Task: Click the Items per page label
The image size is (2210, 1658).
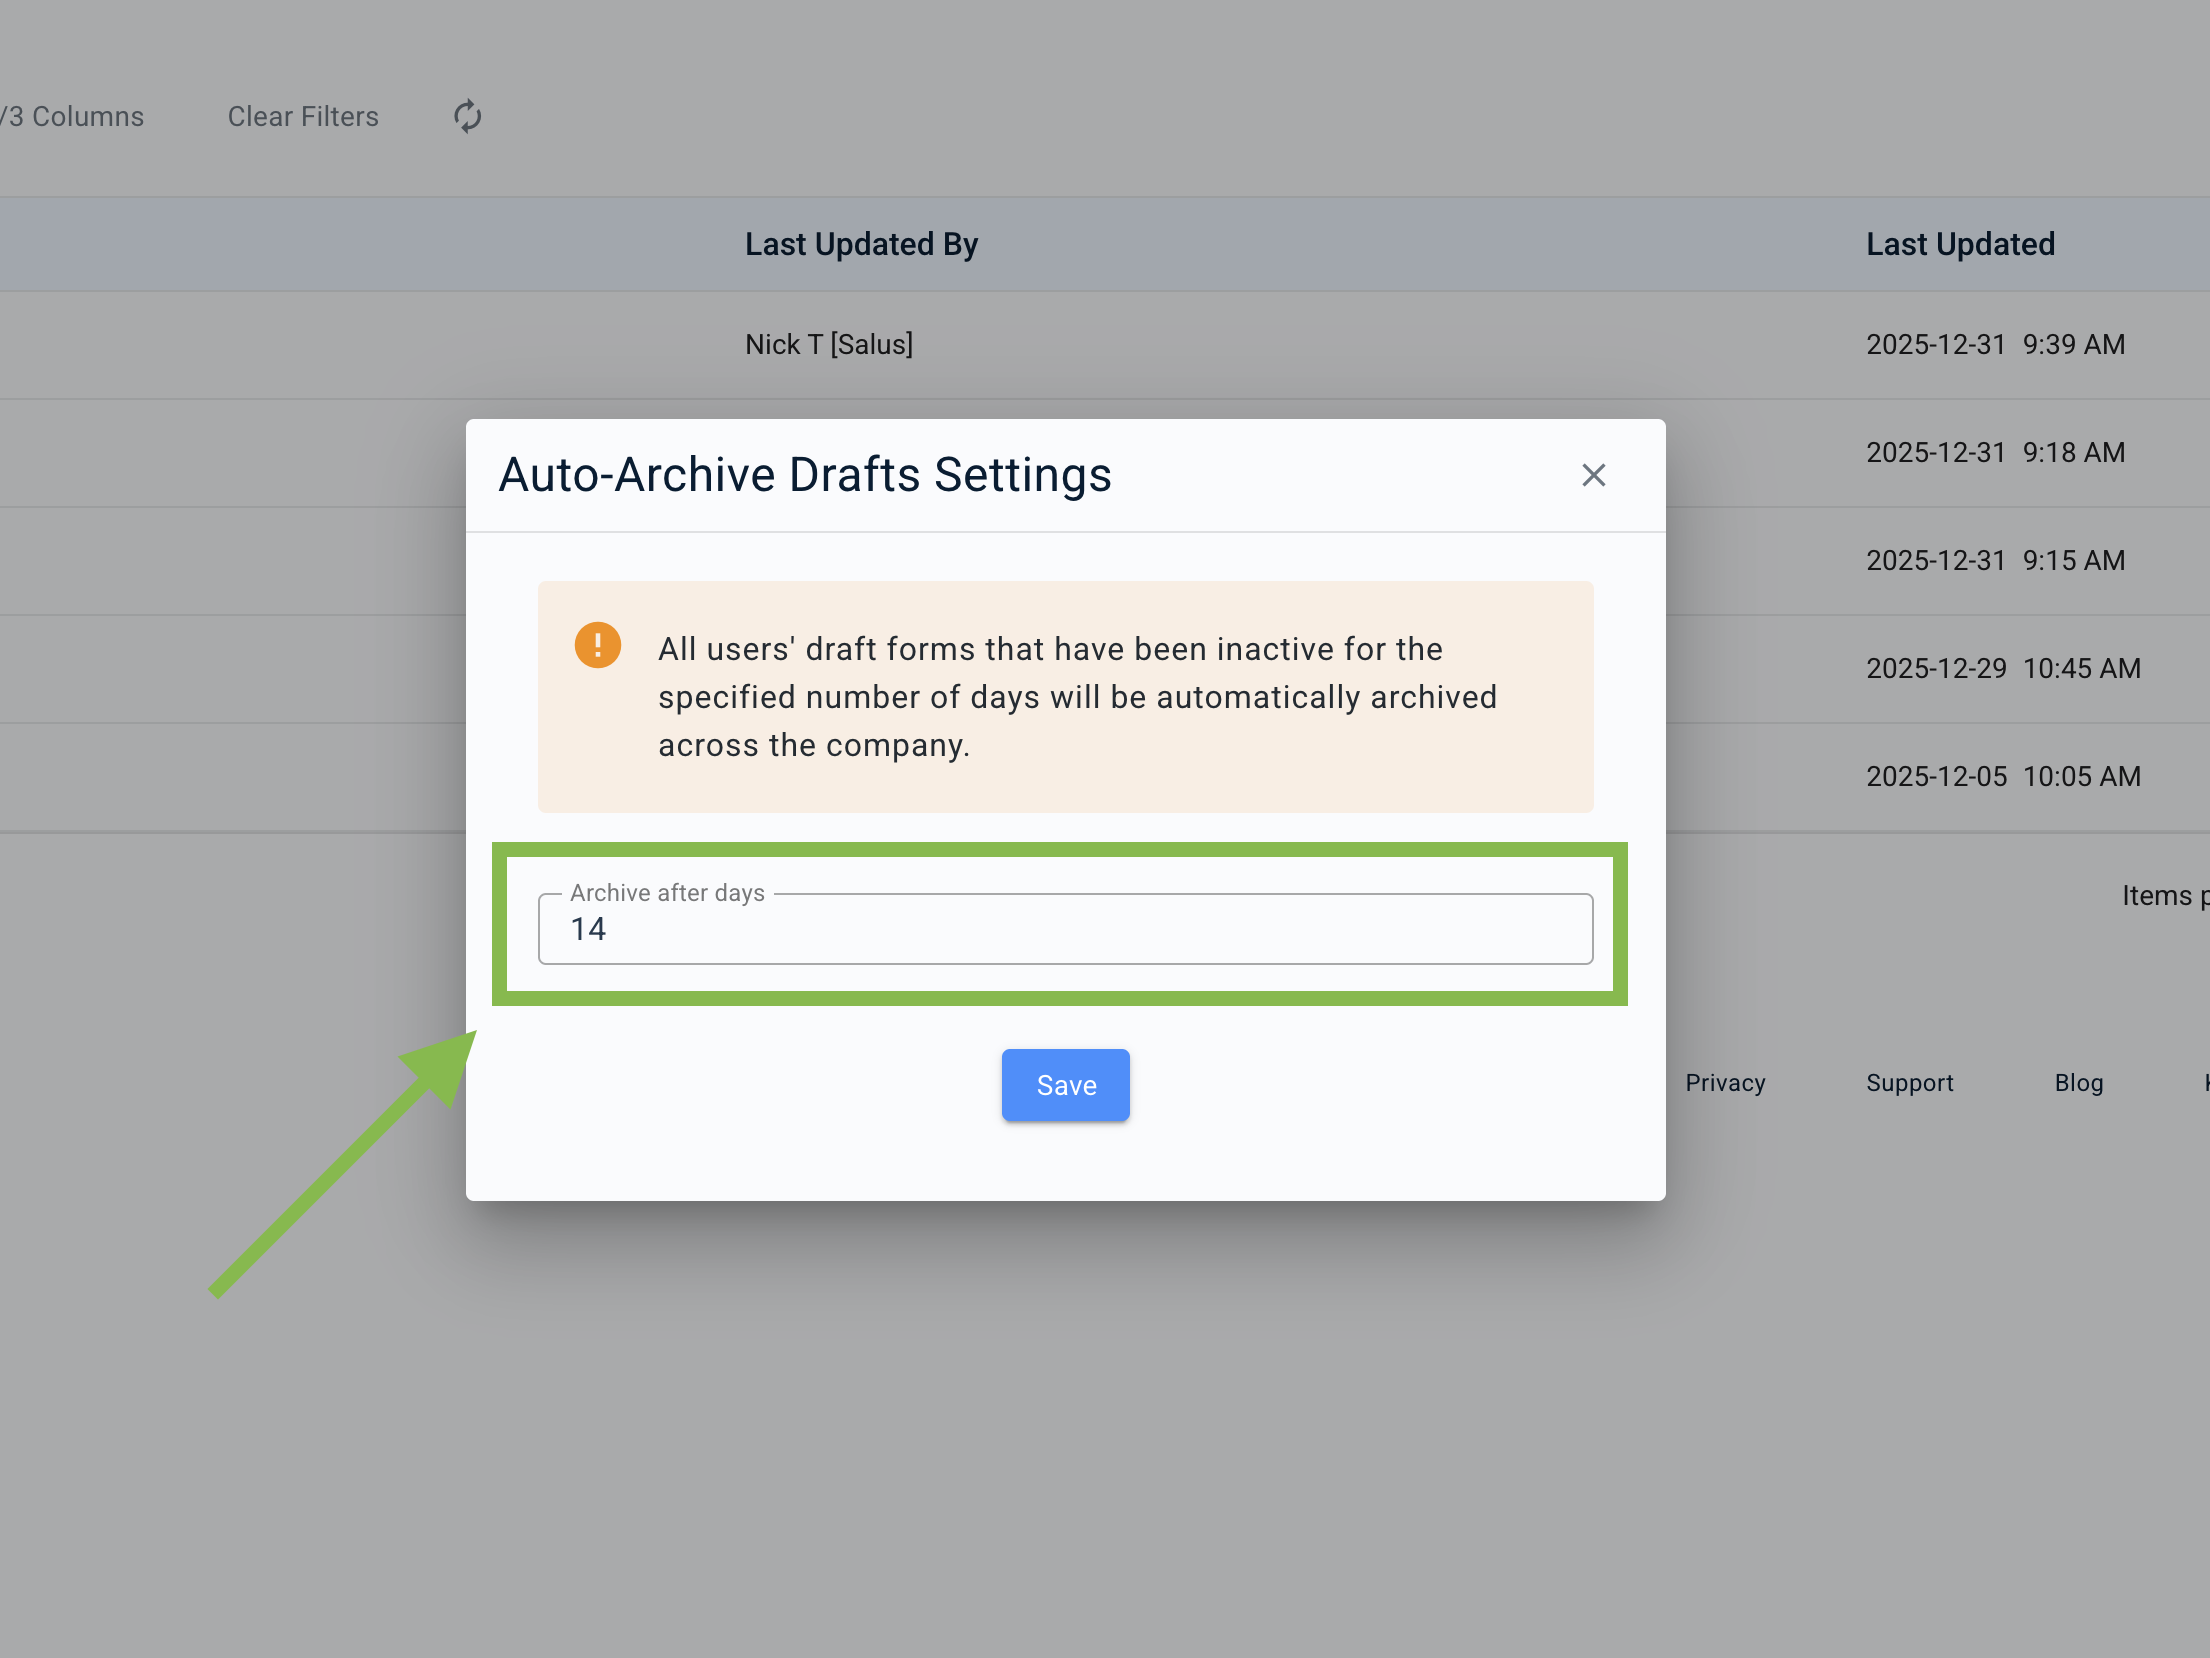Action: pos(2163,896)
